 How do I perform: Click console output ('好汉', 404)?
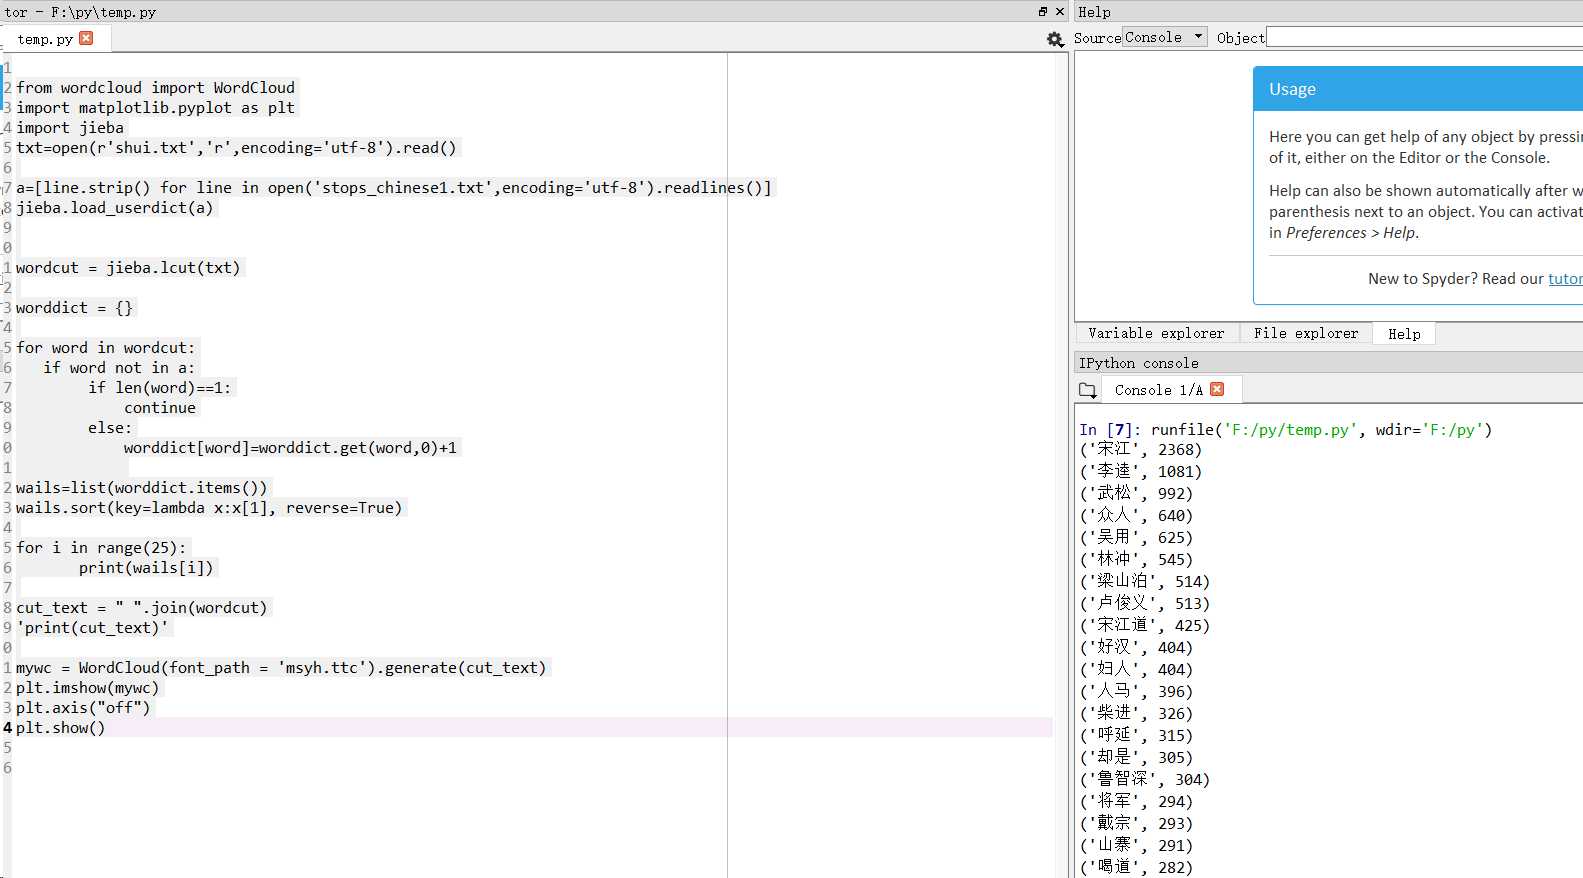pyautogui.click(x=1136, y=648)
